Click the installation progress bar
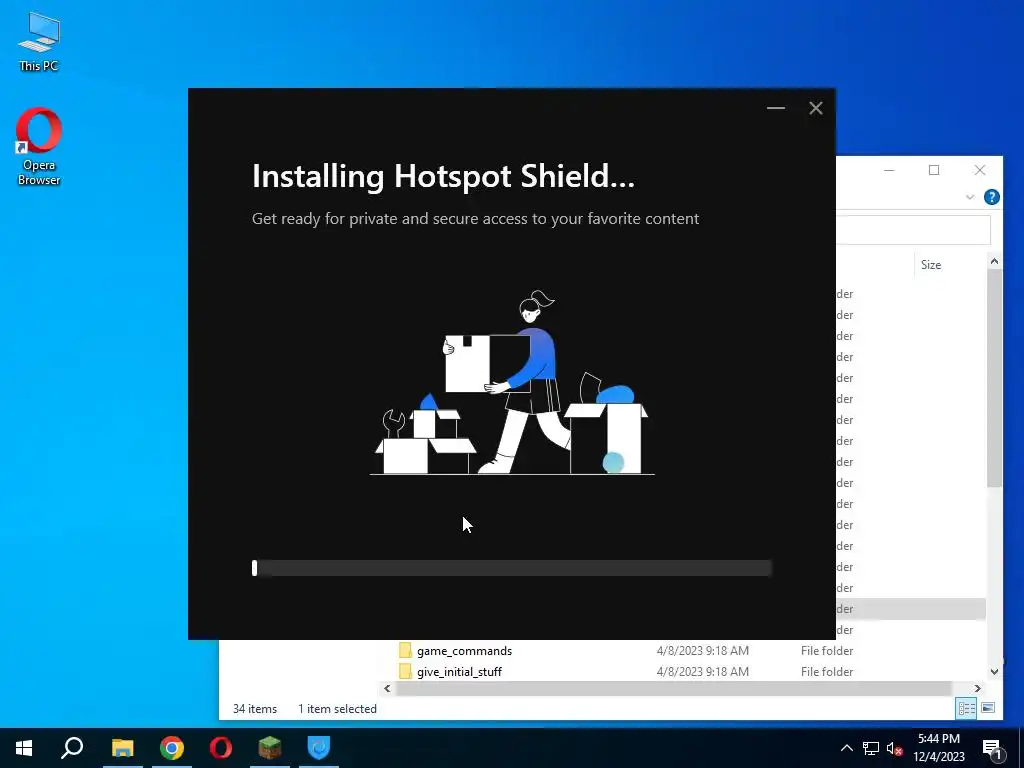 pyautogui.click(x=511, y=568)
